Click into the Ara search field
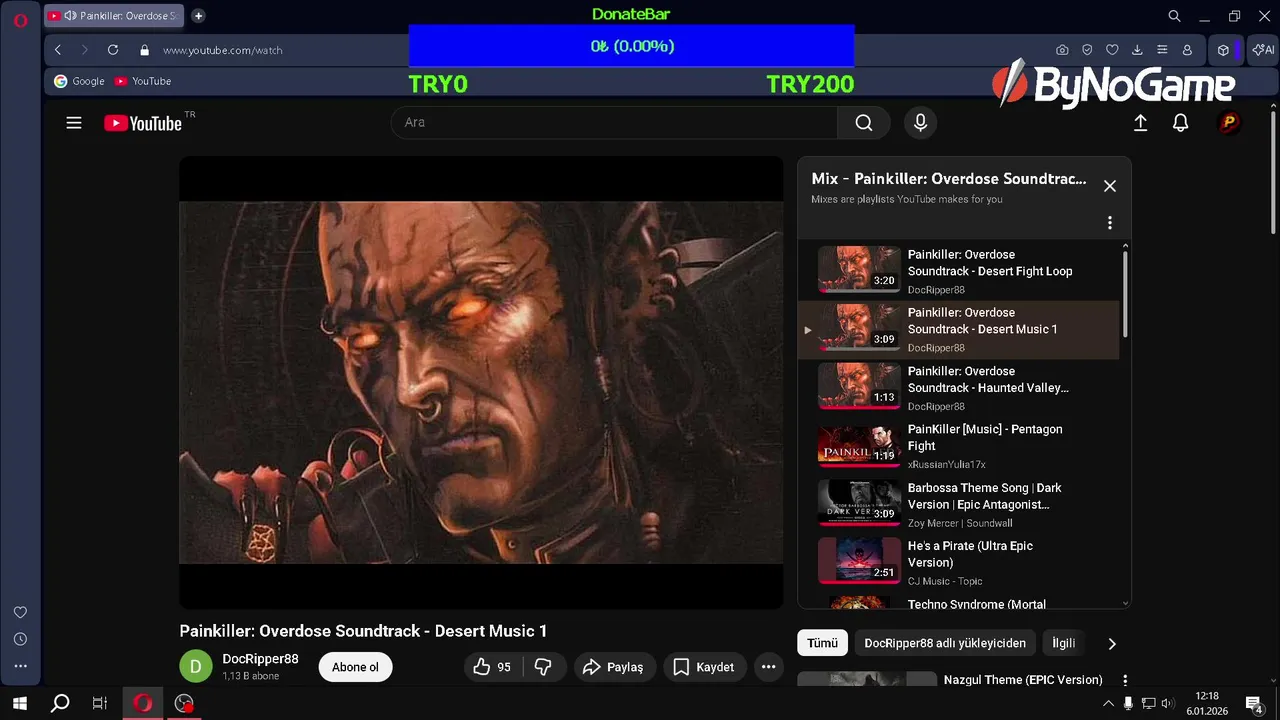 pos(614,122)
